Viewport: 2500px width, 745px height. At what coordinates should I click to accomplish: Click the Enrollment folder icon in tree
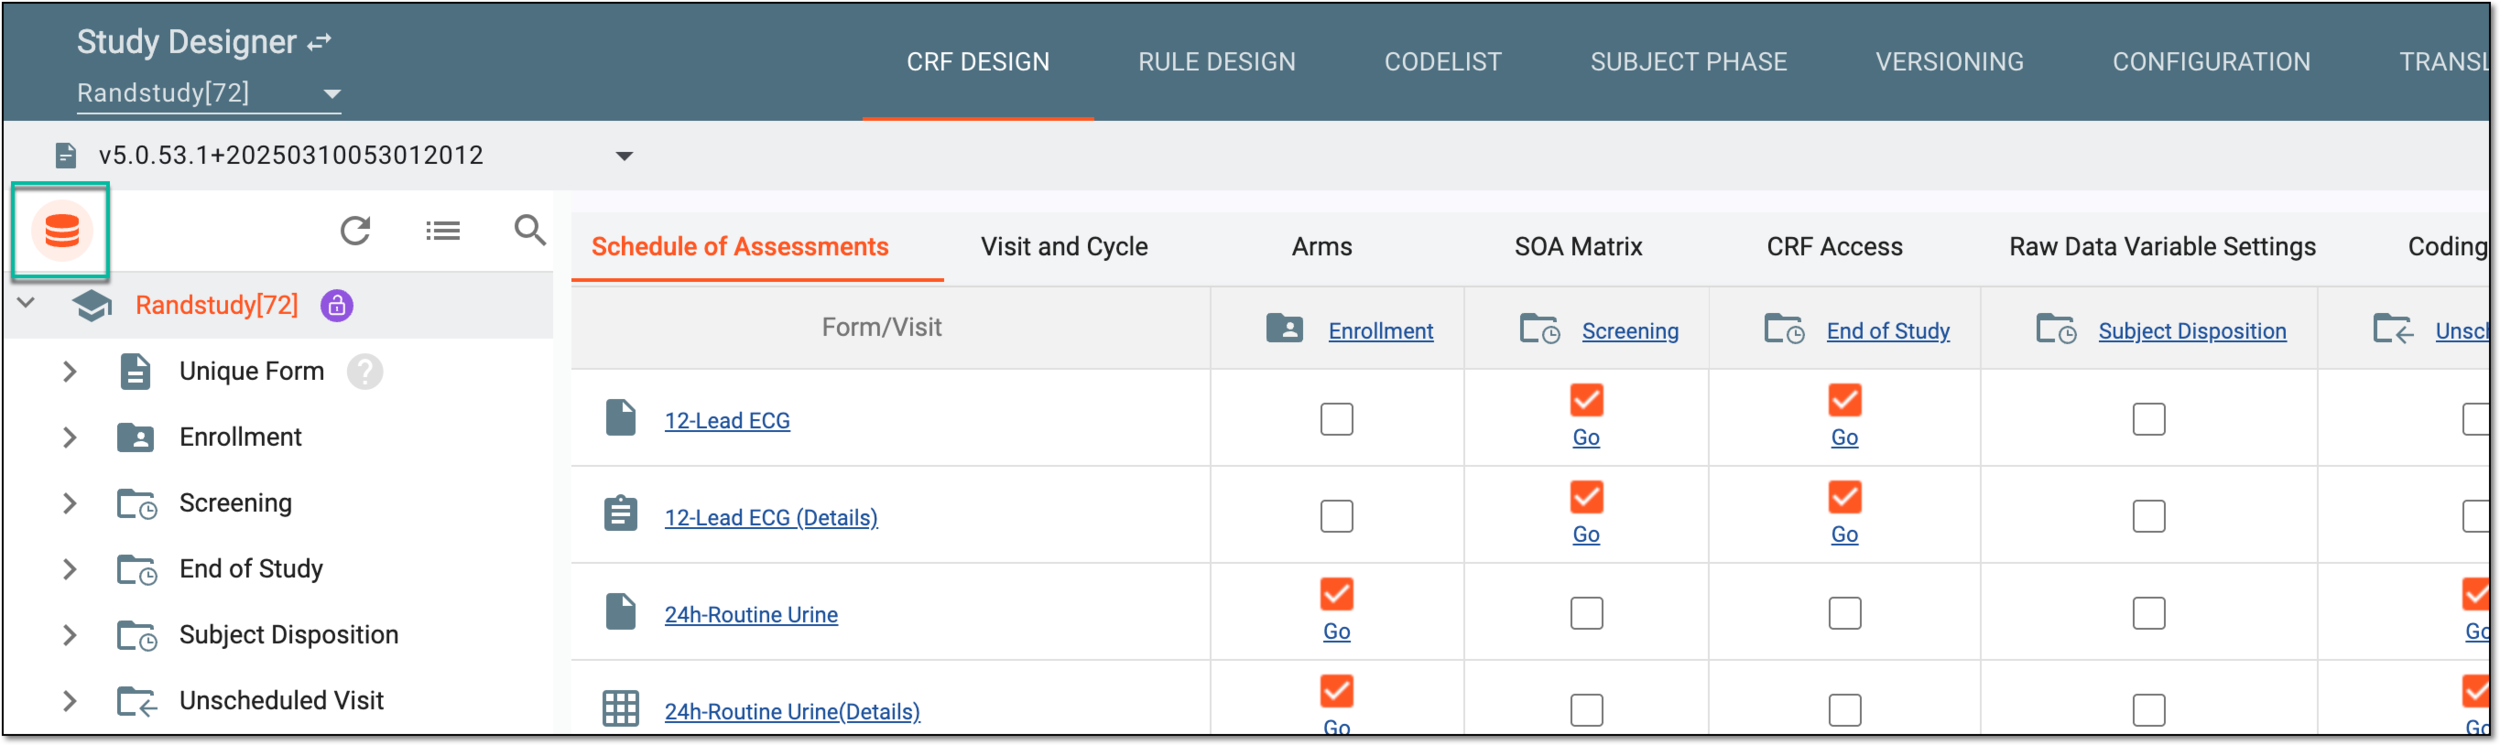(x=135, y=438)
